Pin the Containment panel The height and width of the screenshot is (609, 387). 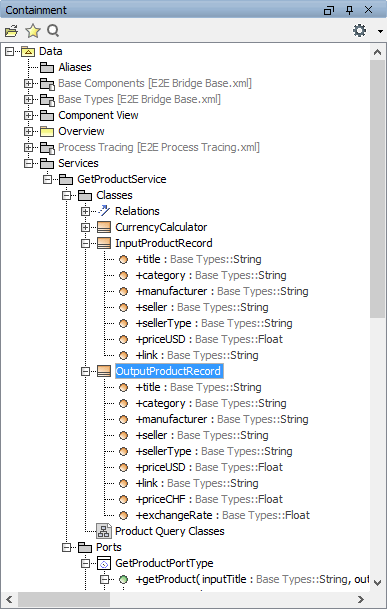point(349,10)
